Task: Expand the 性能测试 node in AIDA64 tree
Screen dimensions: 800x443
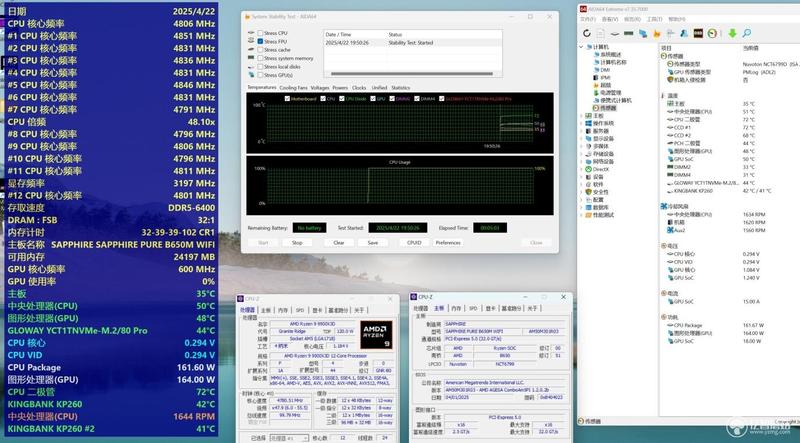Action: point(581,215)
